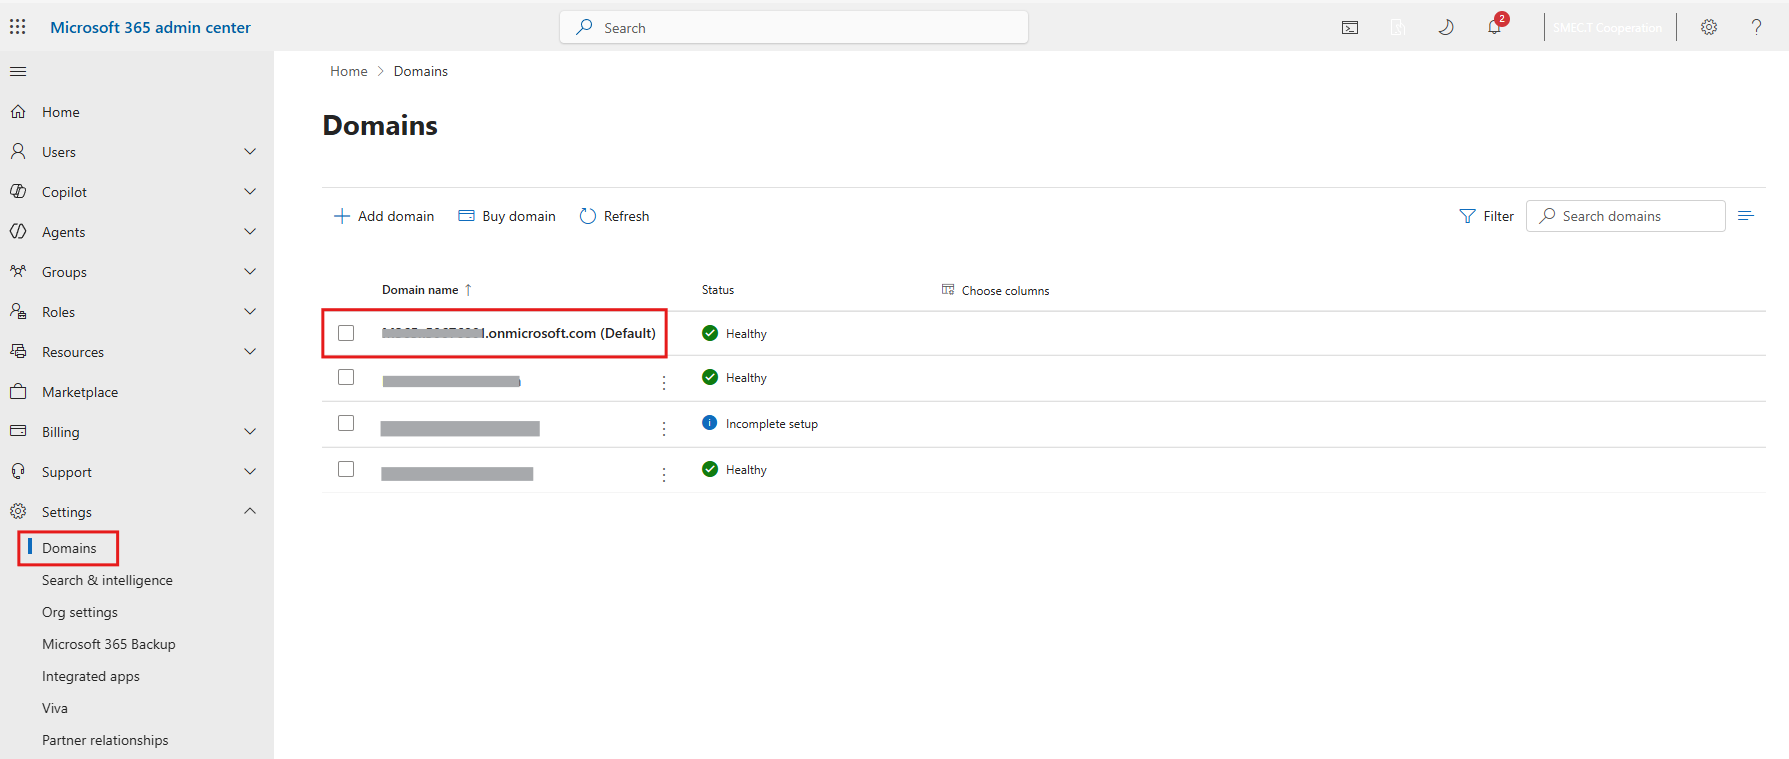Click the Search domains field
The height and width of the screenshot is (759, 1789).
tap(1626, 216)
